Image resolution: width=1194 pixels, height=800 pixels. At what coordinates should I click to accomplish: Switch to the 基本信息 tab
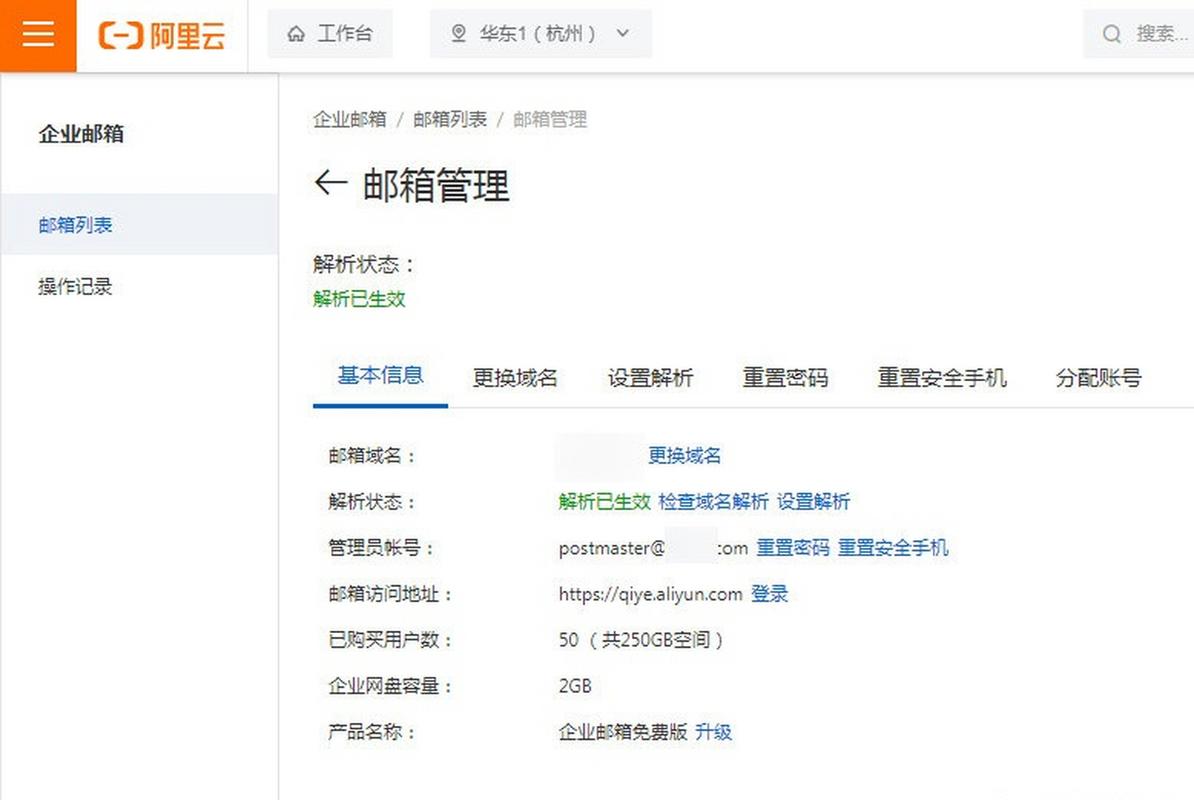point(380,376)
